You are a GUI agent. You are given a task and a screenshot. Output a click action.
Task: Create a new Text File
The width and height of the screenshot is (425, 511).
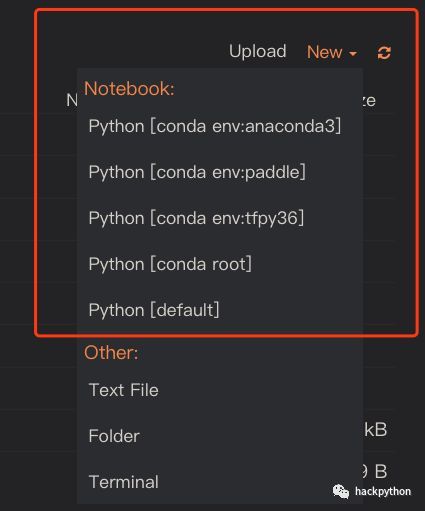(124, 390)
